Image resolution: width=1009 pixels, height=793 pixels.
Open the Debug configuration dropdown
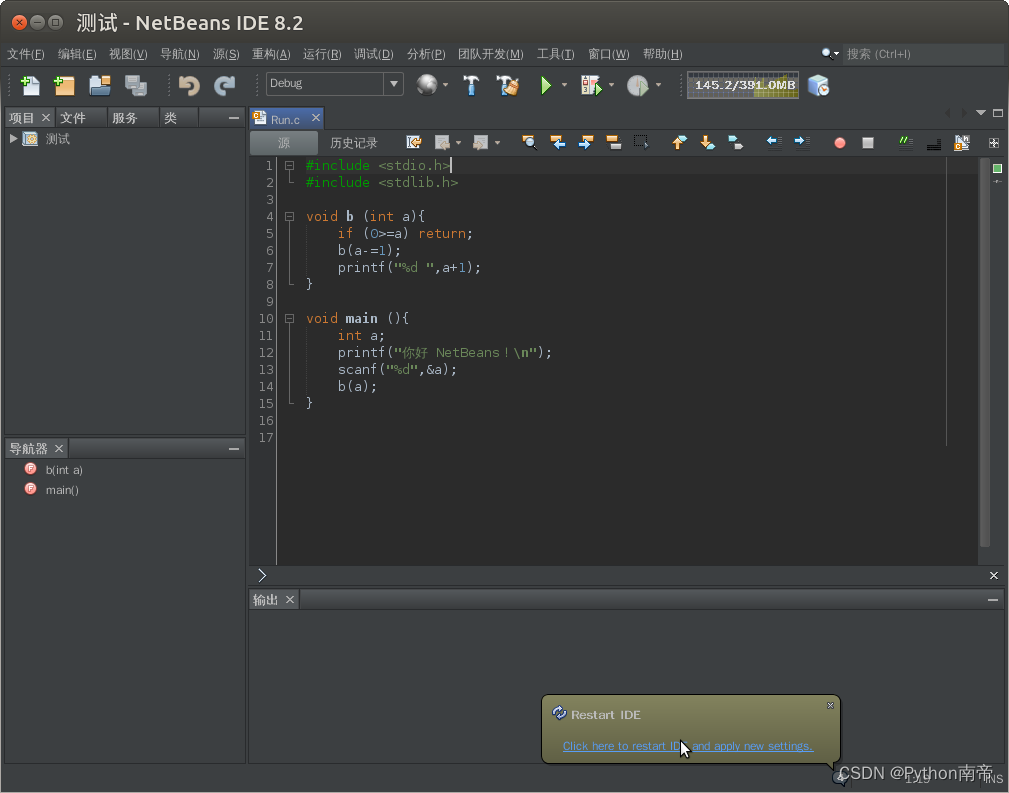coord(393,84)
